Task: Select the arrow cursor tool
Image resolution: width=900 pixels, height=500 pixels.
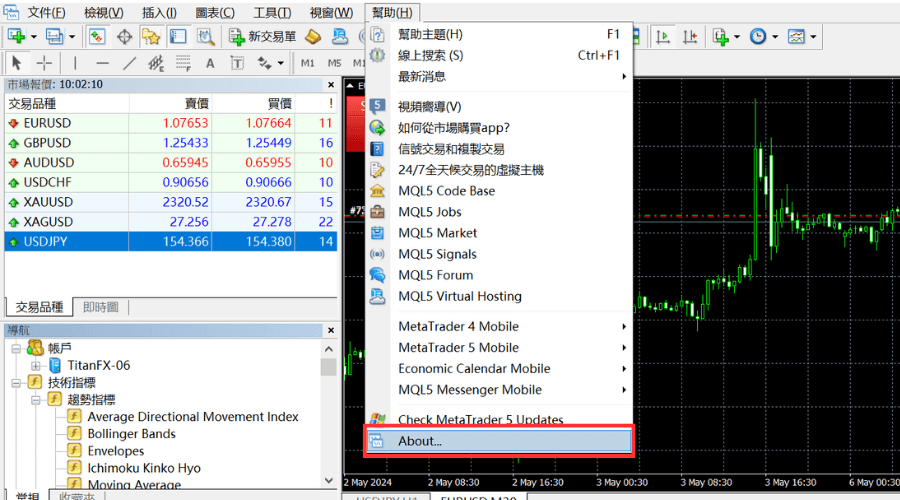Action: 17,63
